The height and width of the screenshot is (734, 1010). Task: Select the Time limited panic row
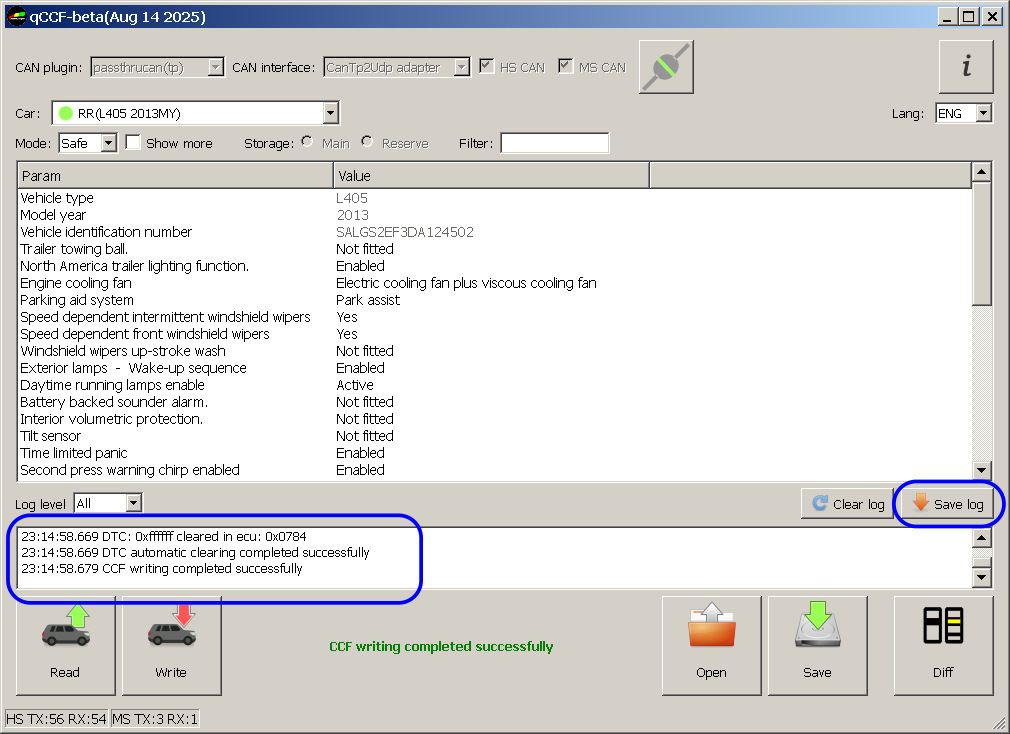495,453
